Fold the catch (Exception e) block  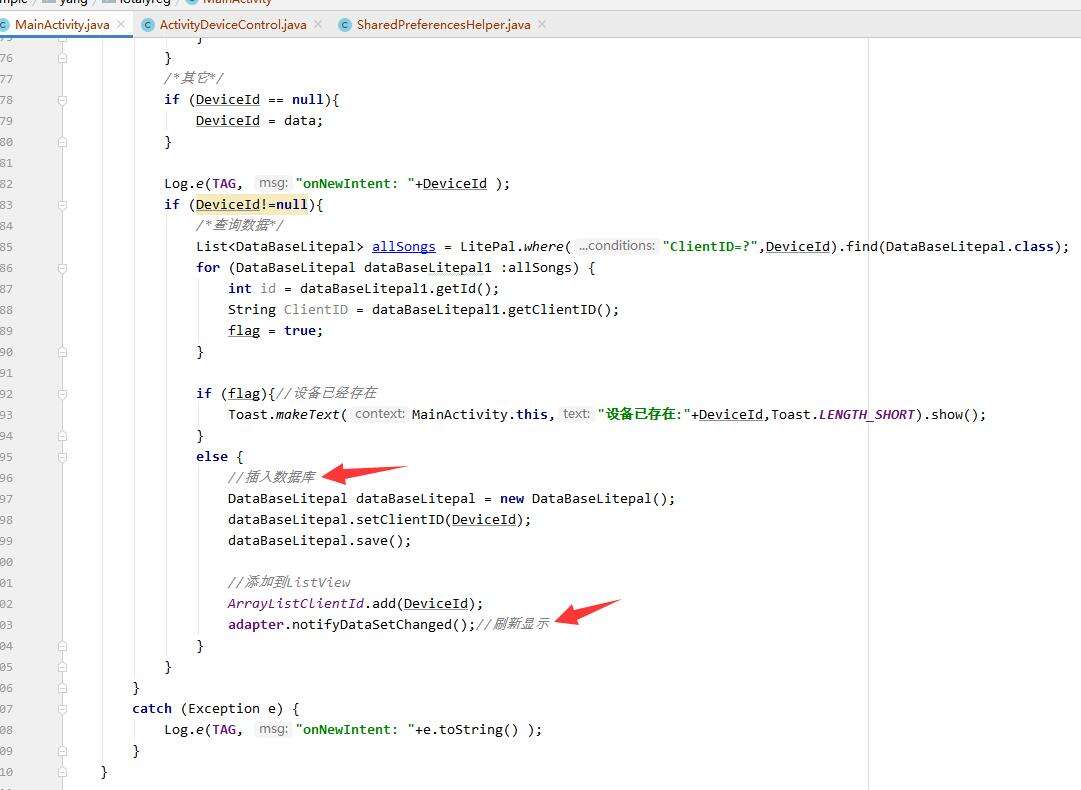coord(63,709)
